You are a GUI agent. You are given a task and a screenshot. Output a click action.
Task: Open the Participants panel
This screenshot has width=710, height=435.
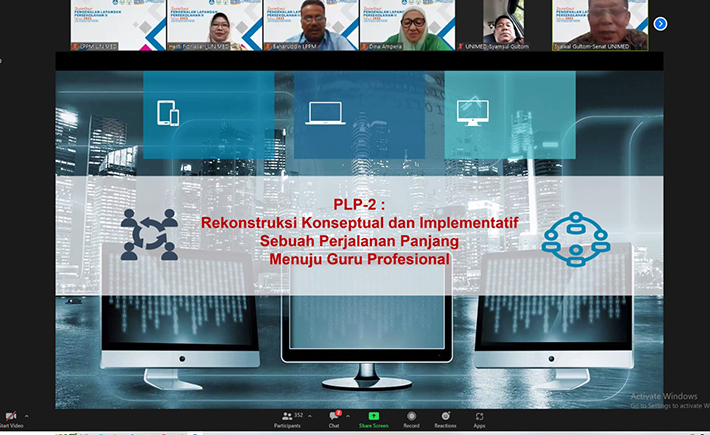tap(287, 420)
